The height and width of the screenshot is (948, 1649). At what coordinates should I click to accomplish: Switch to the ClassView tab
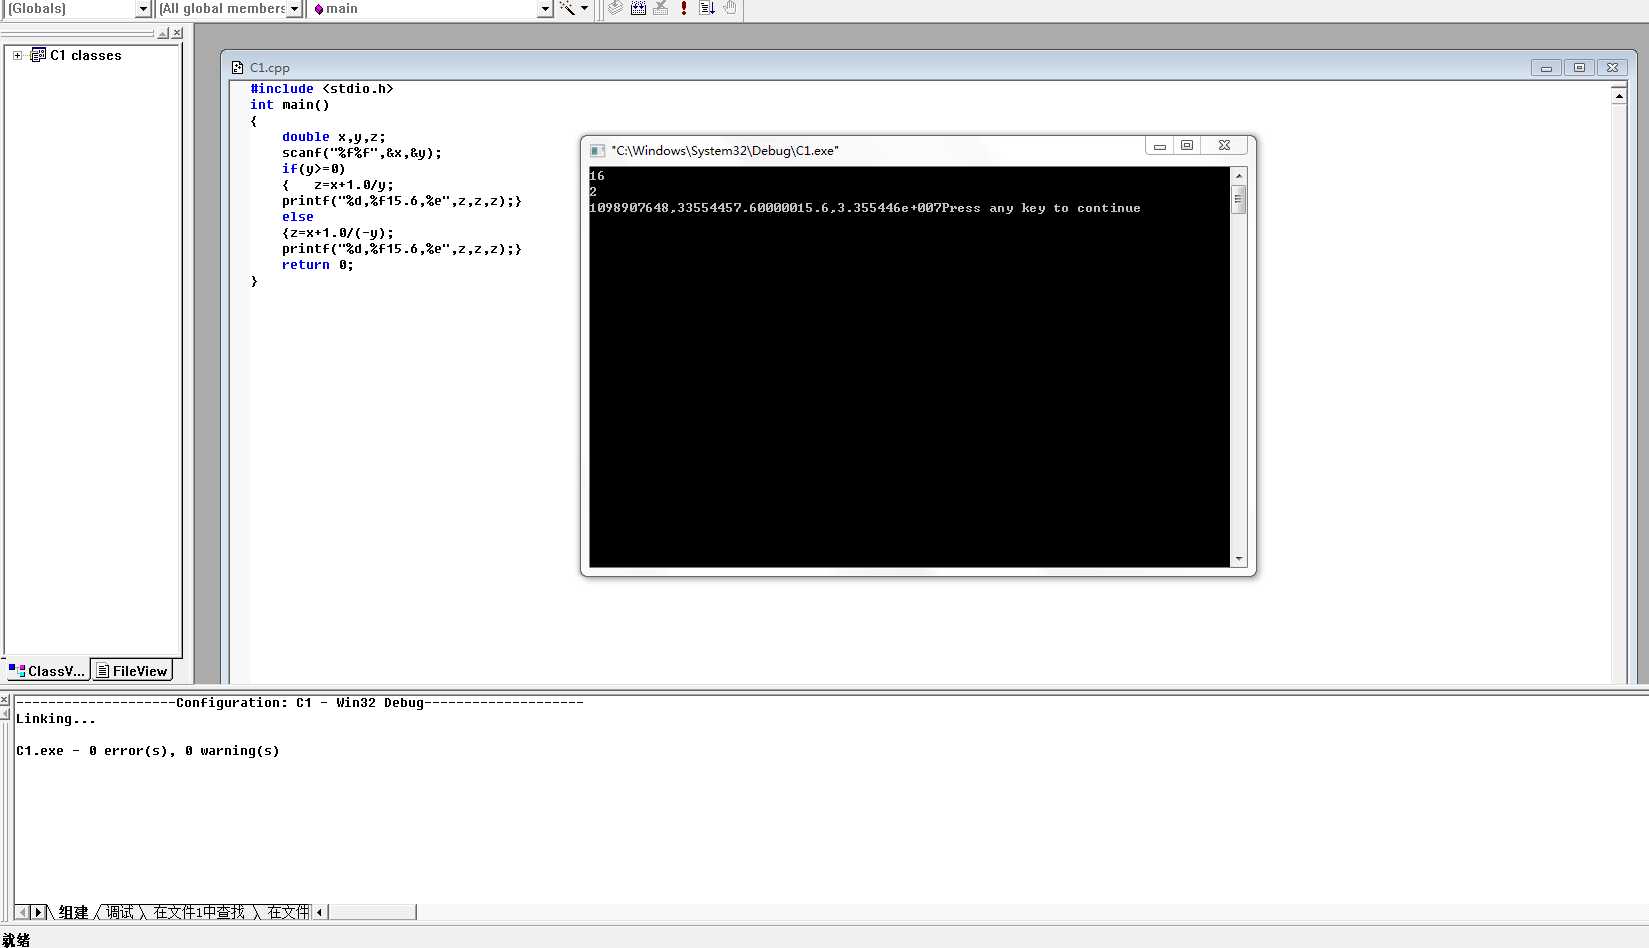pos(47,671)
